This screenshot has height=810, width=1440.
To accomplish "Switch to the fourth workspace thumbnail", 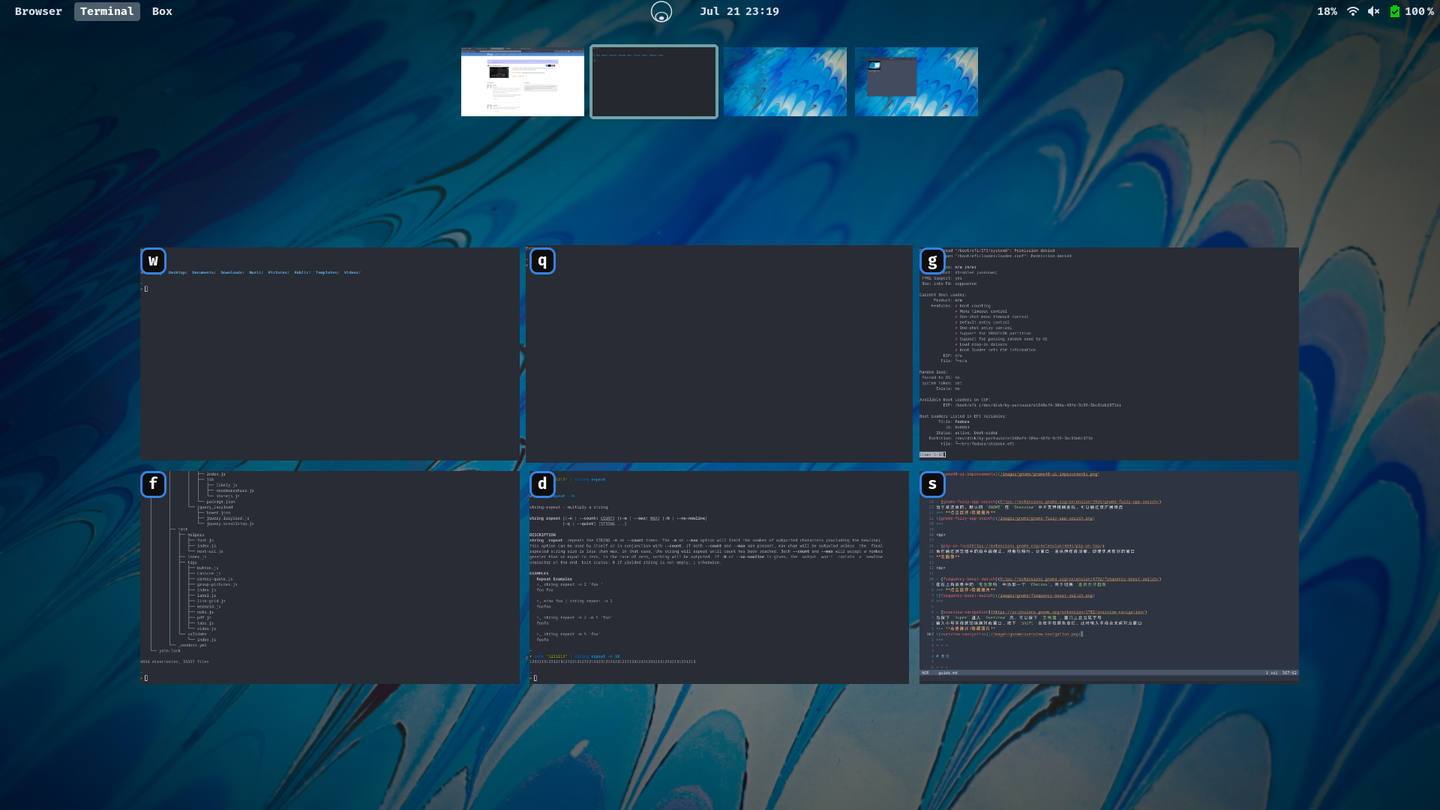I will click(916, 81).
